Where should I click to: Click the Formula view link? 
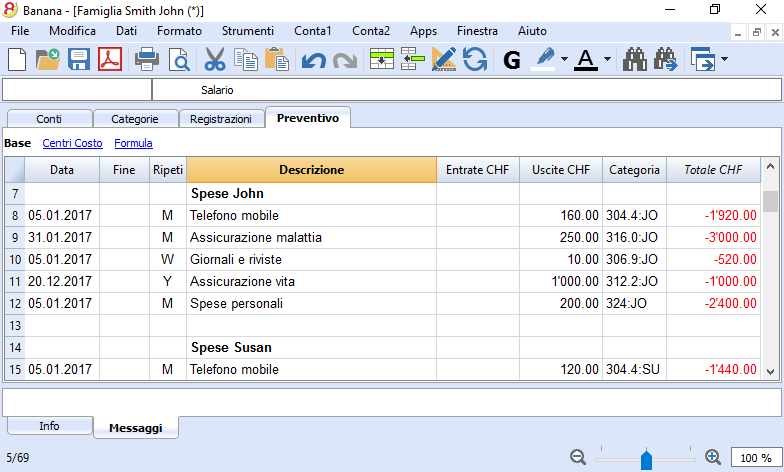pyautogui.click(x=133, y=143)
